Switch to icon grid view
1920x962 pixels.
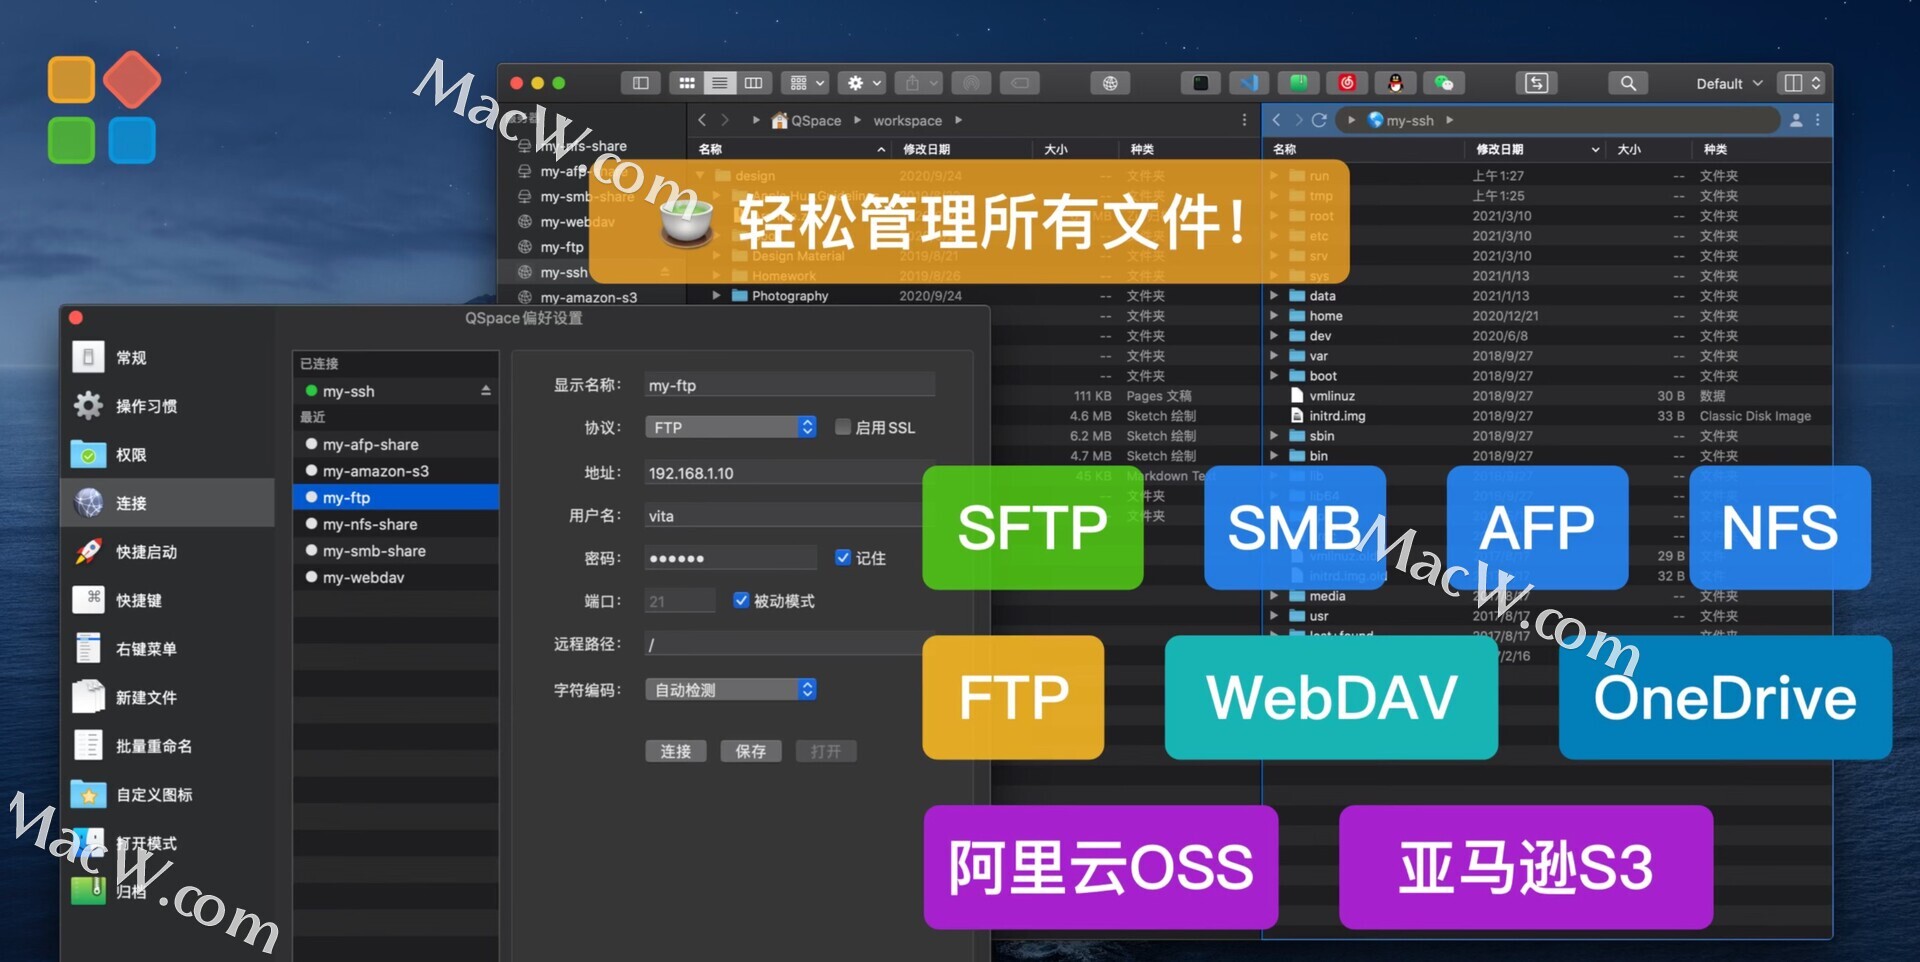686,83
